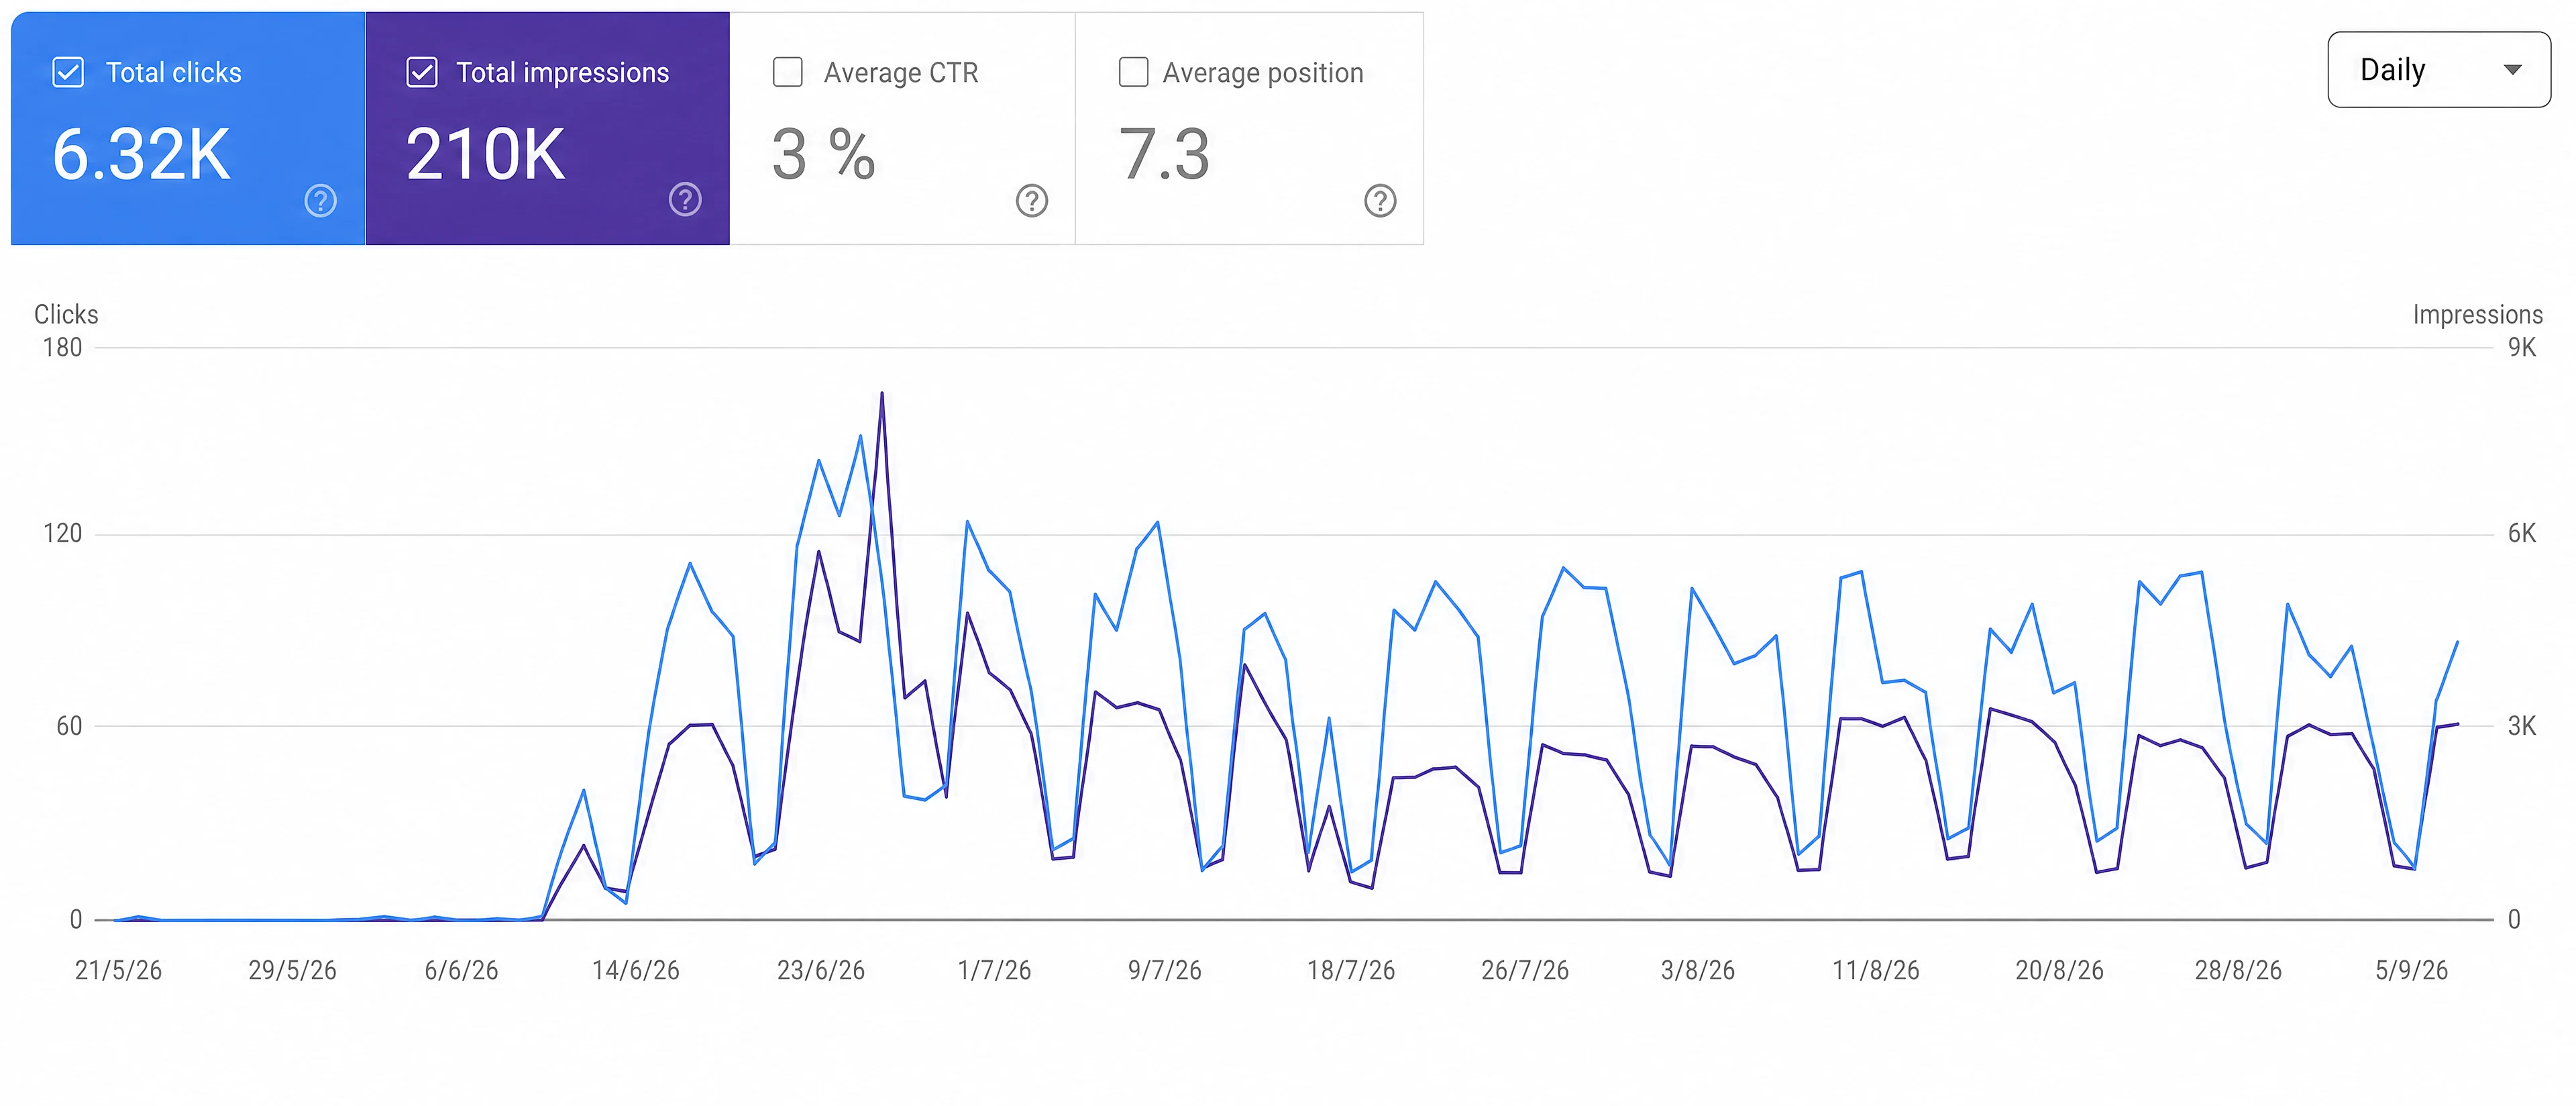Select the Total impressions label
This screenshot has height=1106, width=2576.
(563, 73)
